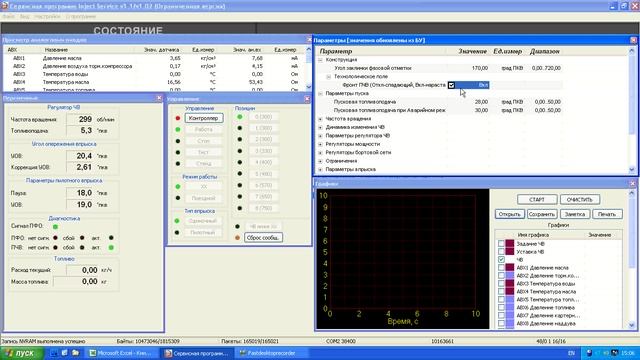Click color swatch of Задание ЧВ graph
This screenshot has height=360, width=640.
510,244
